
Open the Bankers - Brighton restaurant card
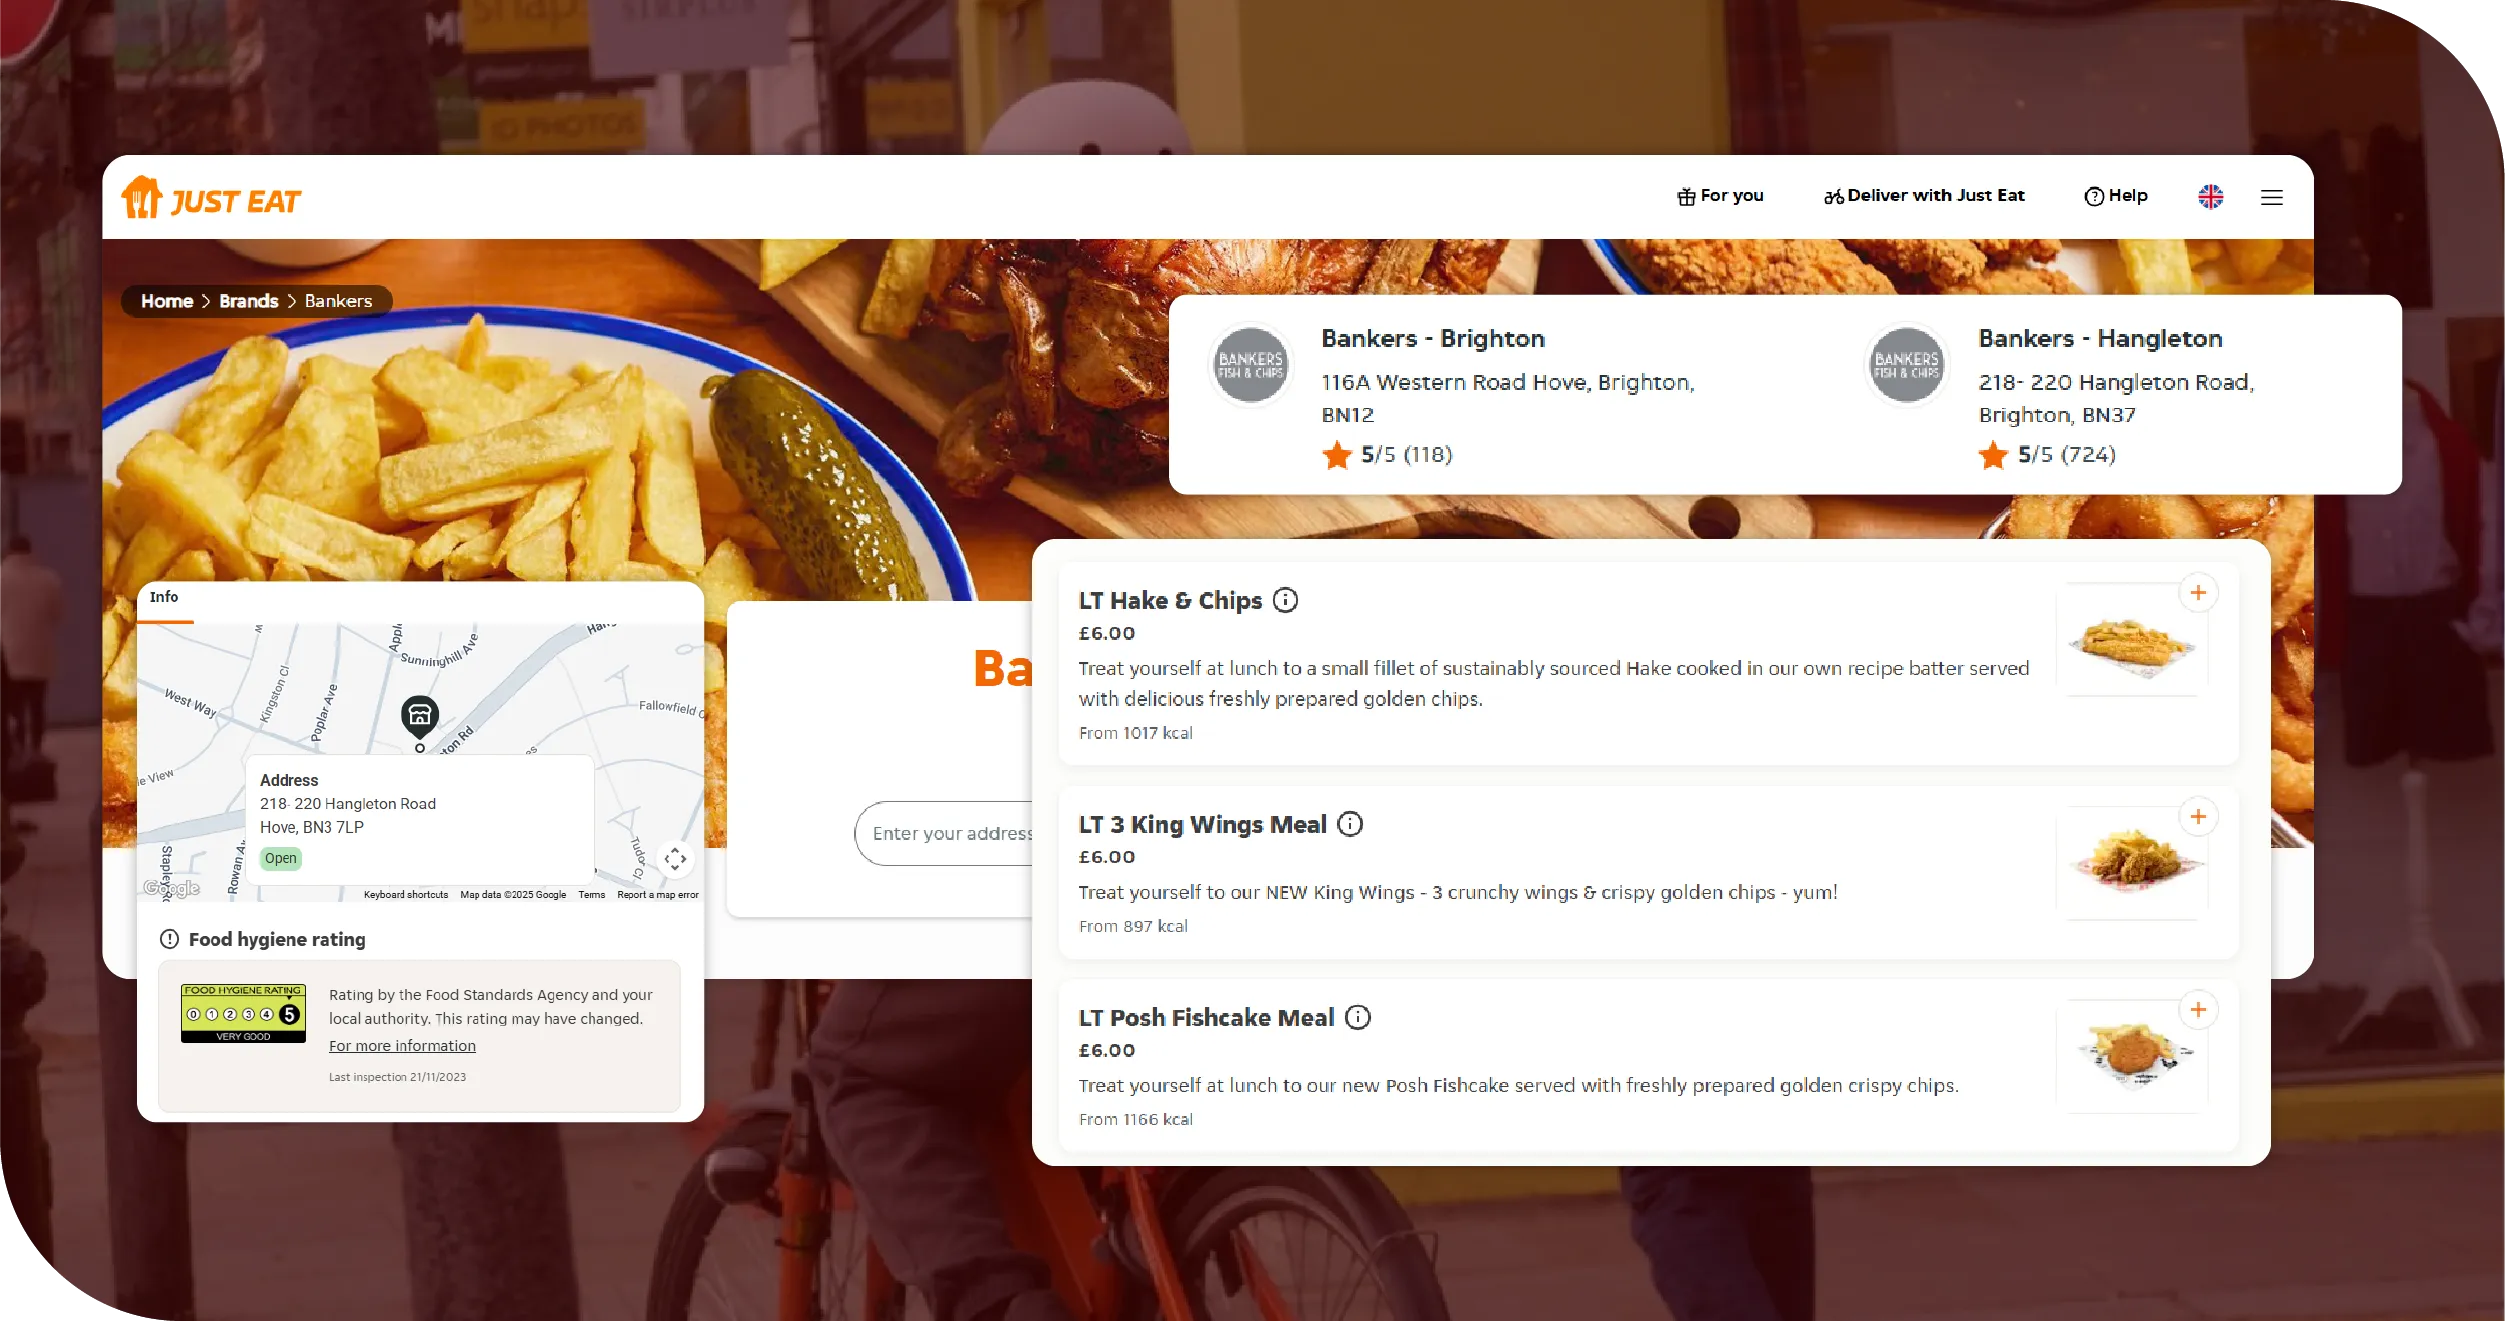[x=1455, y=395]
